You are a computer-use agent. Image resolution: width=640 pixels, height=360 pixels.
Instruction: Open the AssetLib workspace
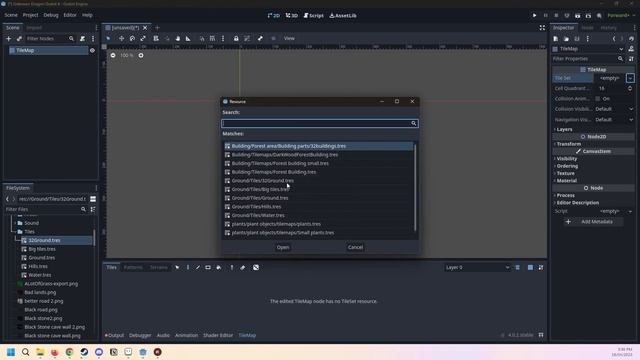pyautogui.click(x=343, y=16)
